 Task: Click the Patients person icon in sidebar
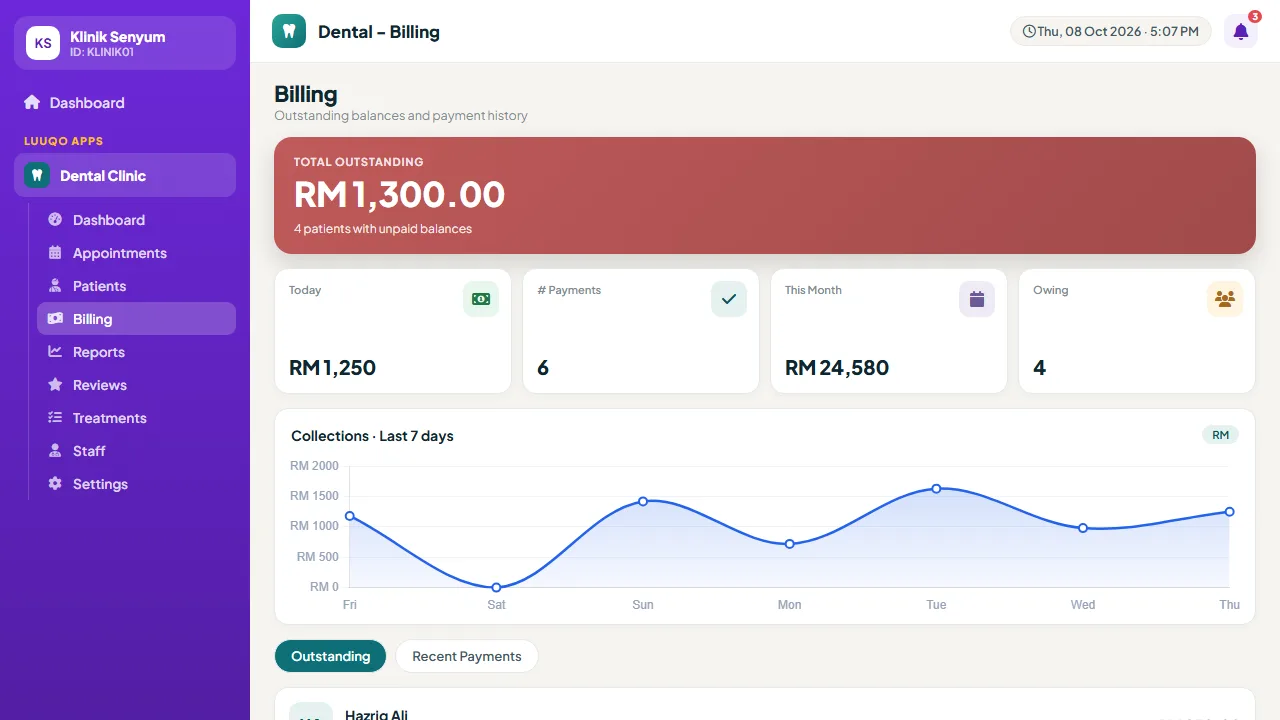(55, 286)
